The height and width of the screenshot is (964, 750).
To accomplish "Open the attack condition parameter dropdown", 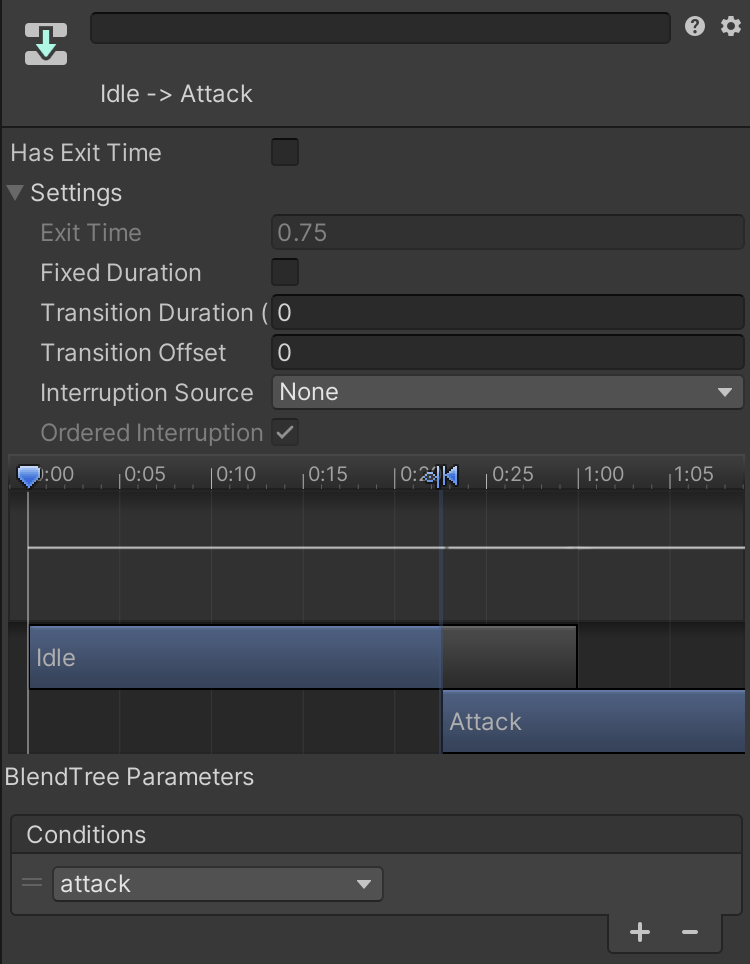I will coord(217,884).
